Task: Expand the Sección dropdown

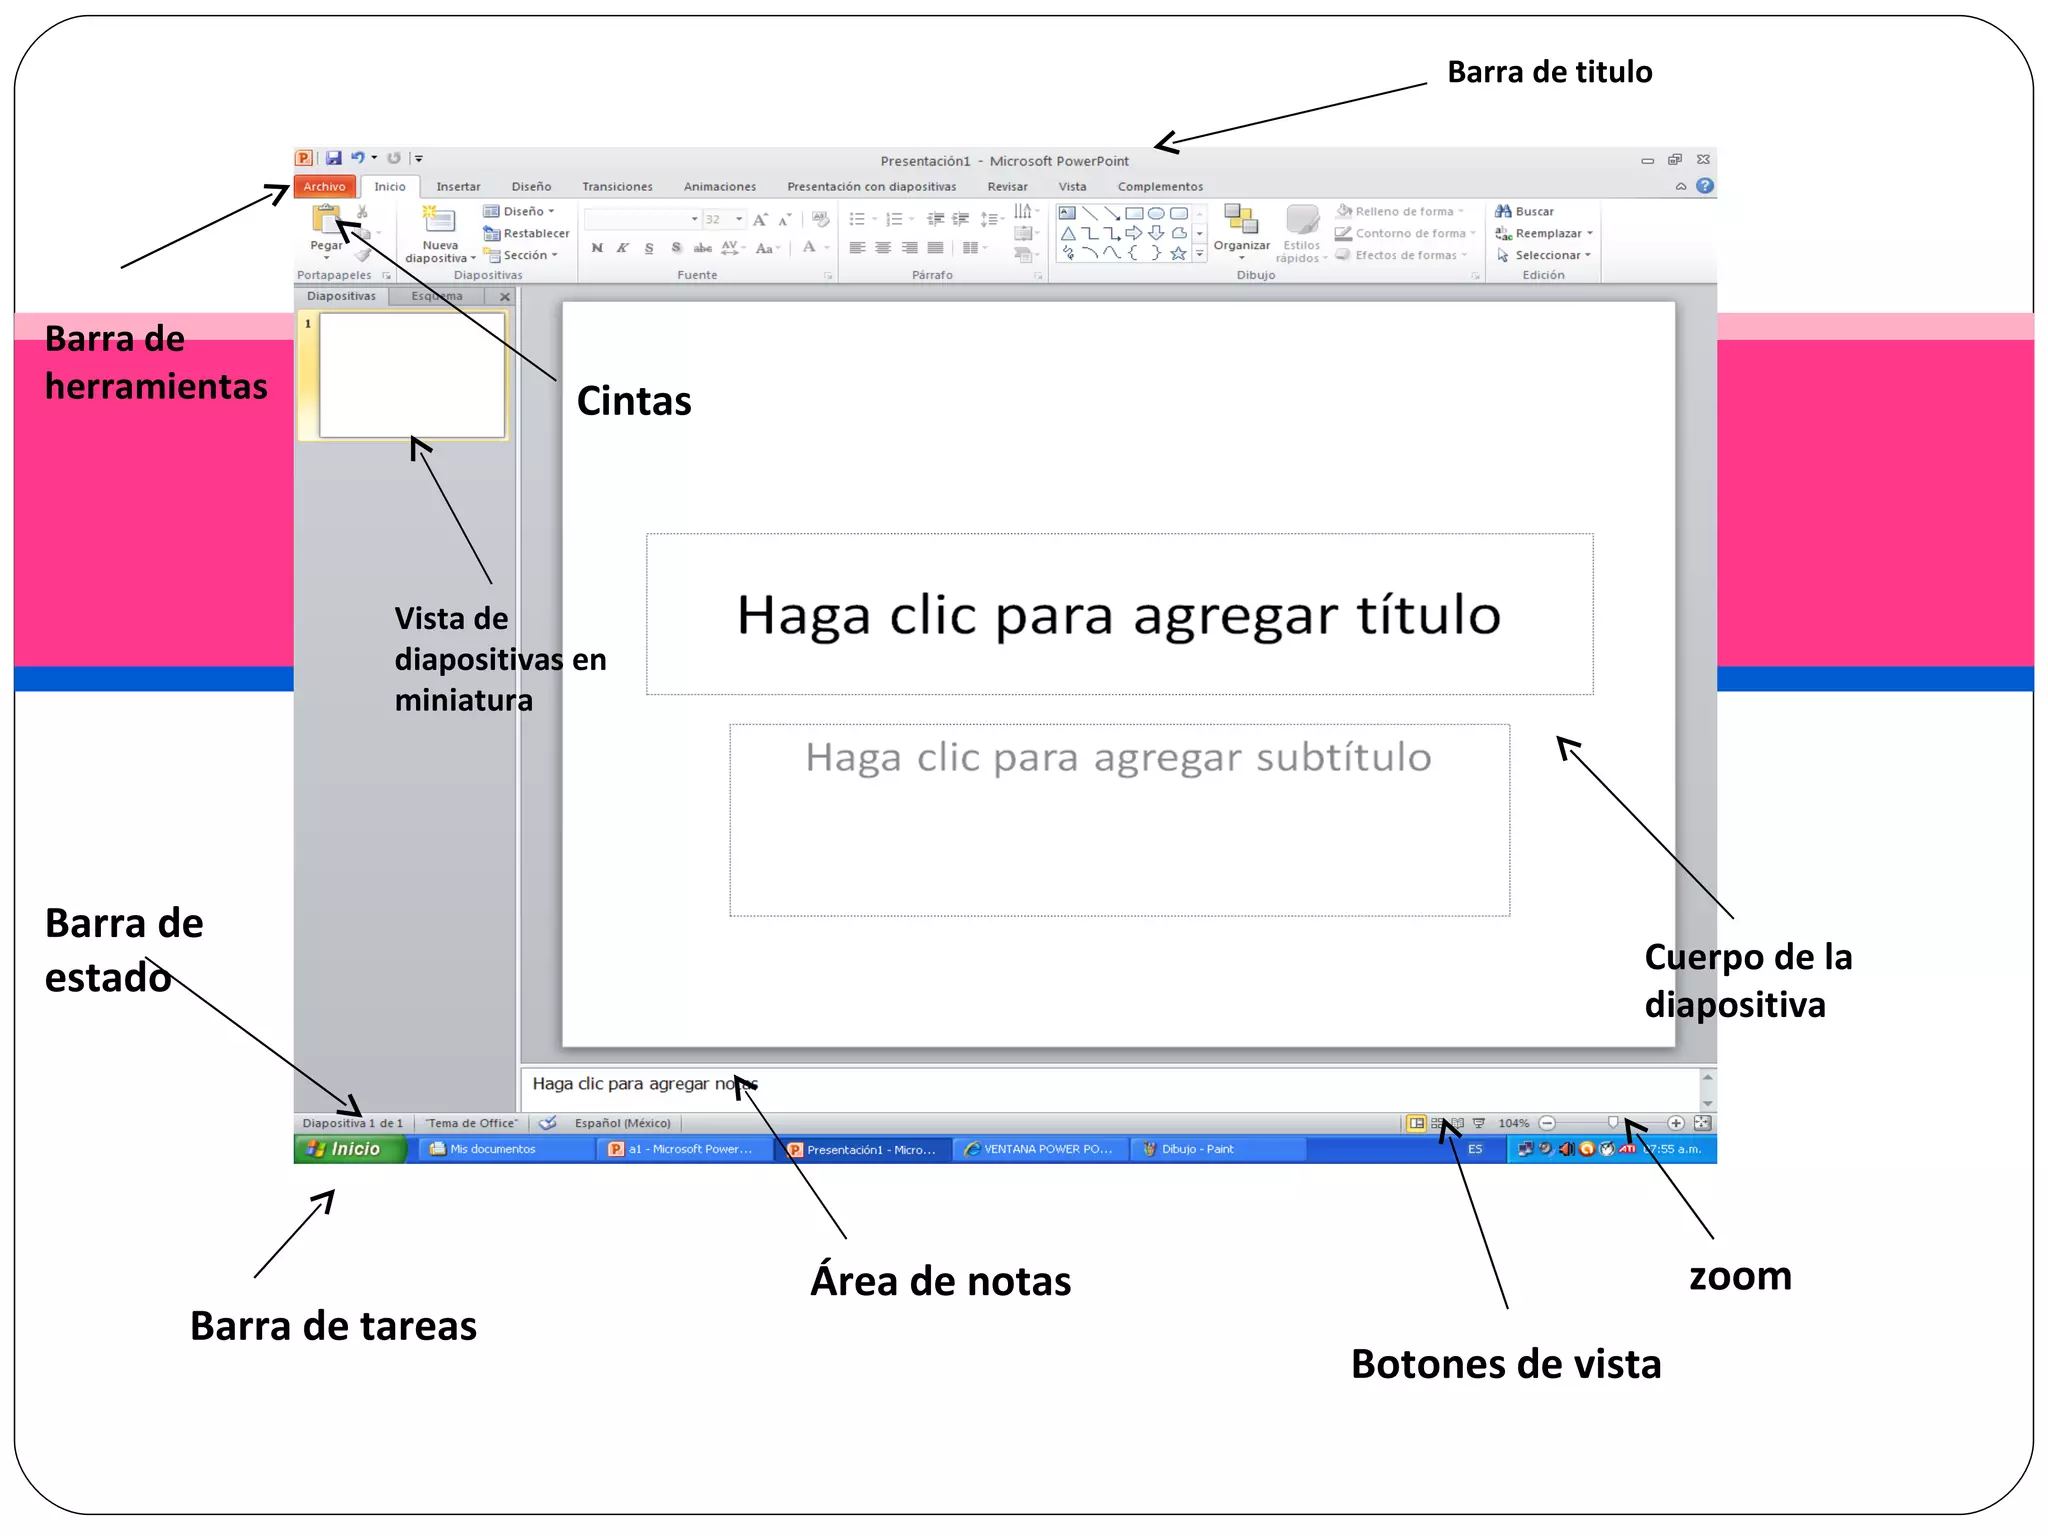Action: 521,255
